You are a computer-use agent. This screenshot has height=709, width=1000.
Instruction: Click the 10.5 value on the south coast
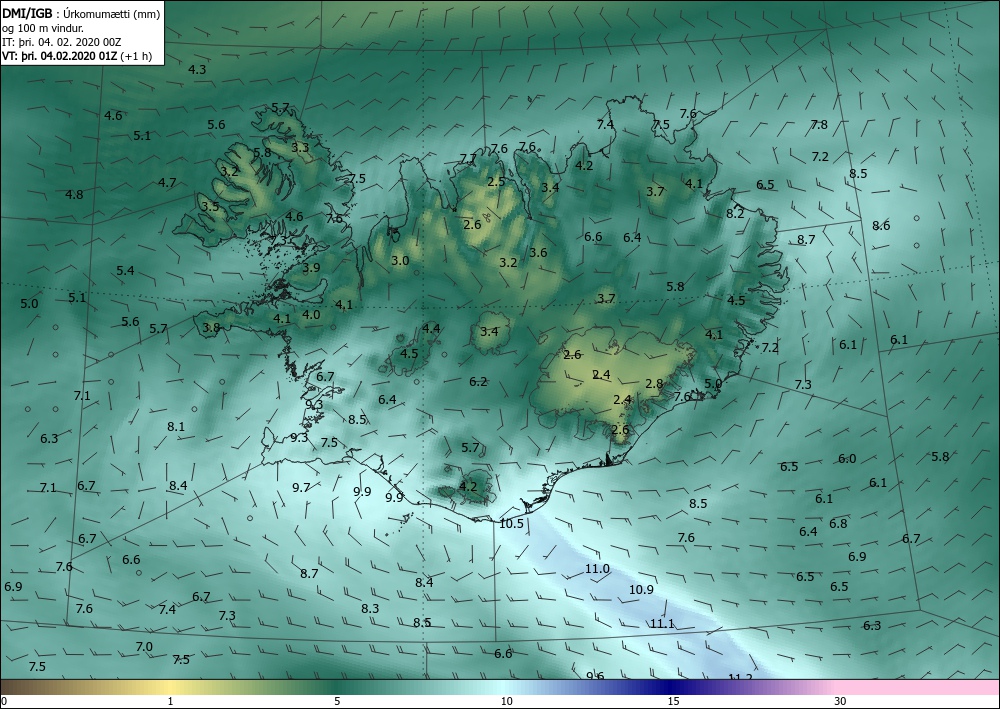point(511,523)
